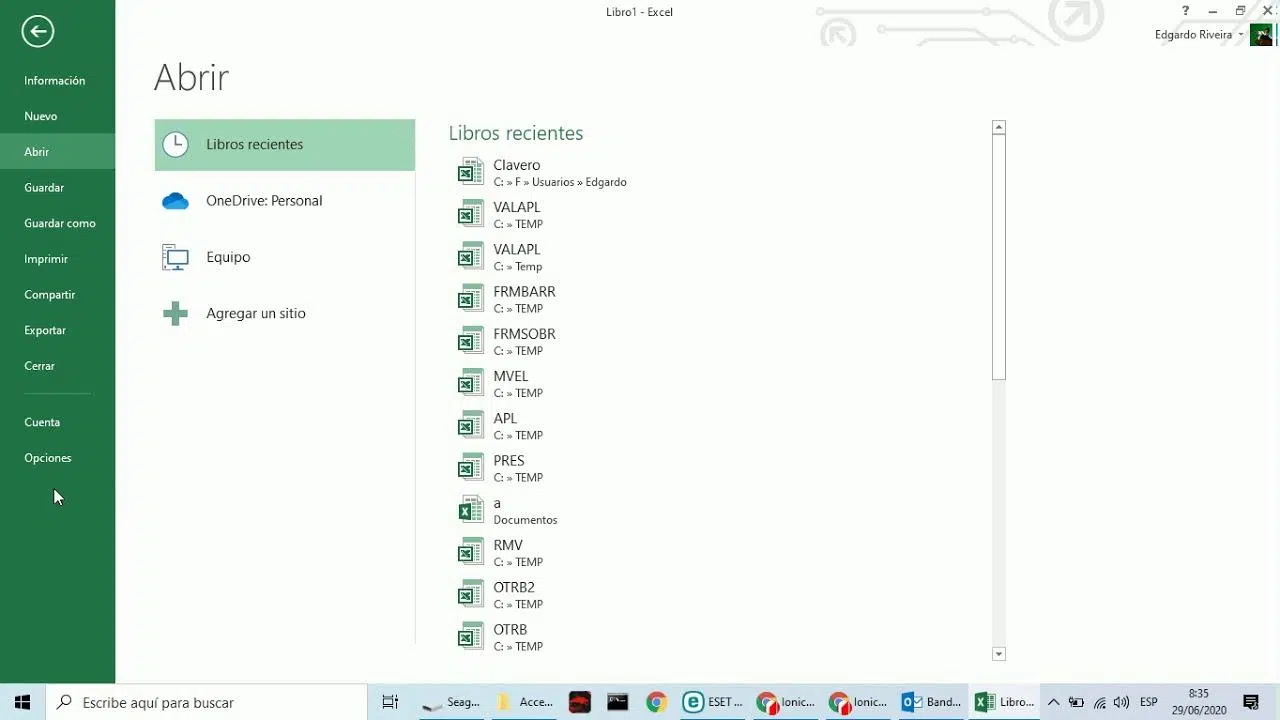Click the volume icon in system tray
The width and height of the screenshot is (1280, 720).
tap(1122, 702)
